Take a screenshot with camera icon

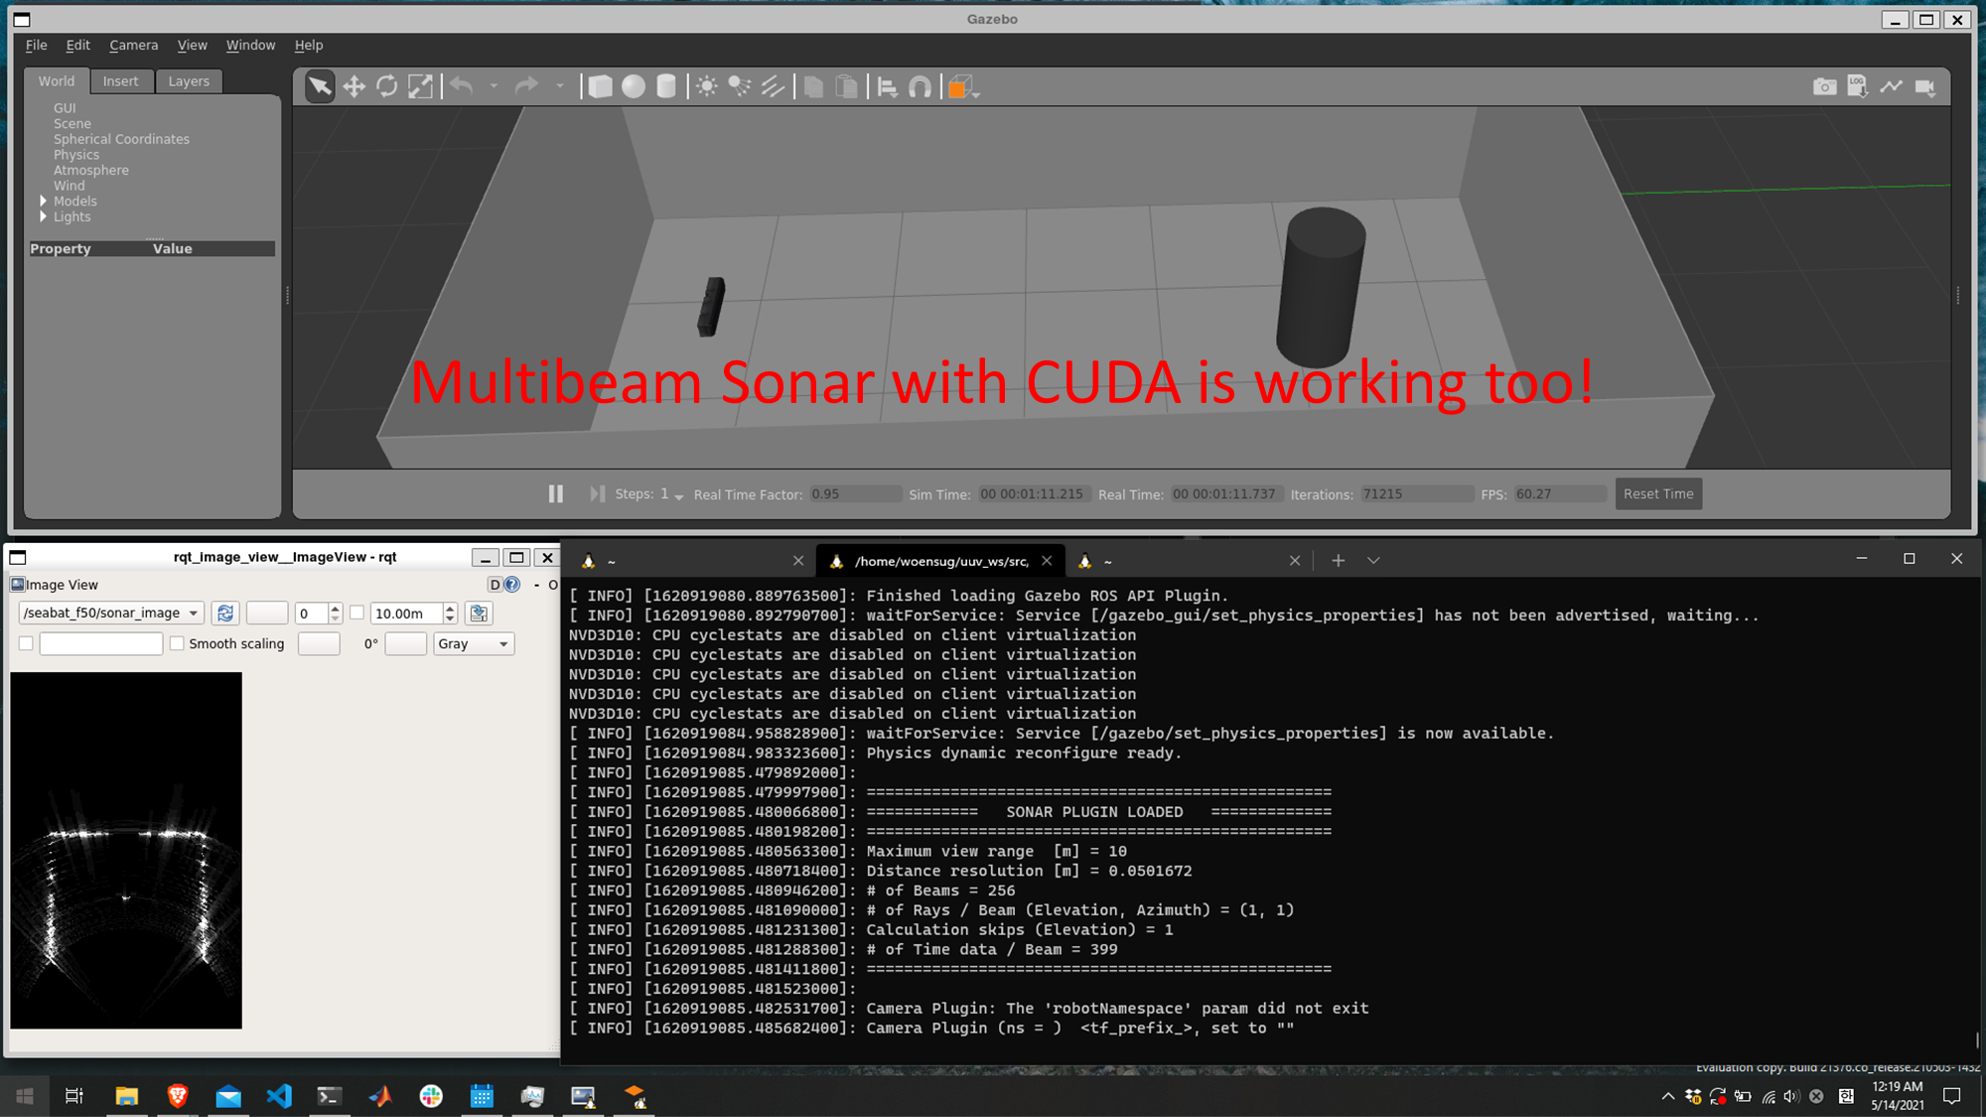tap(1824, 87)
